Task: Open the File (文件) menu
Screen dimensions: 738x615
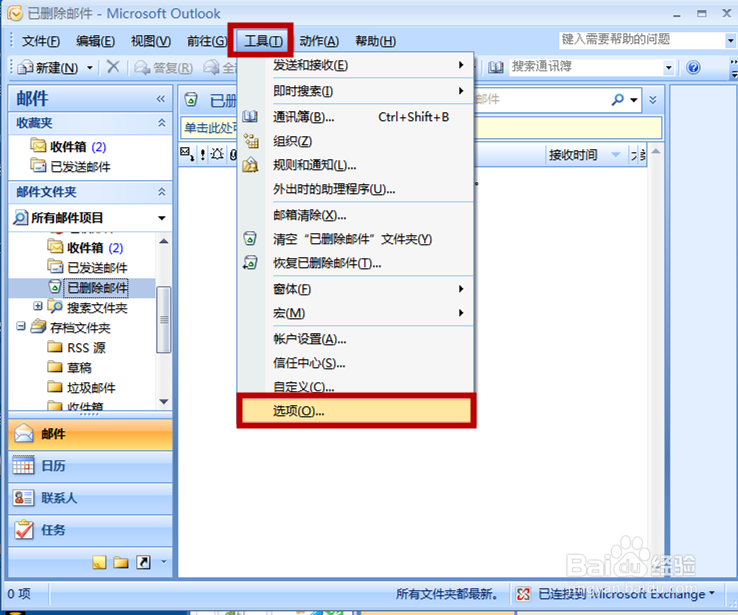Action: 40,41
